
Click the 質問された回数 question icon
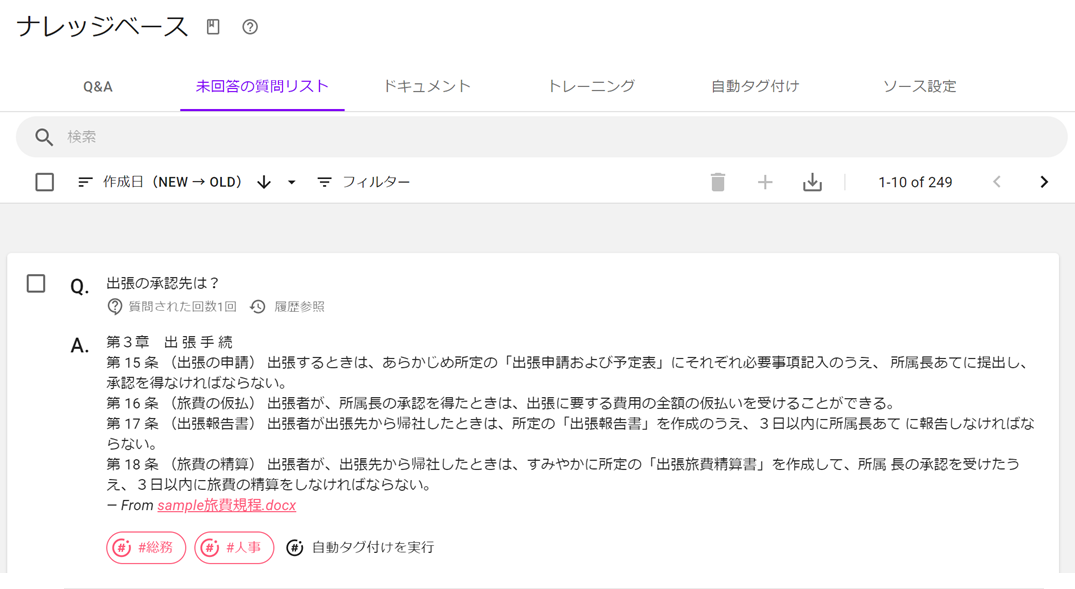[114, 307]
